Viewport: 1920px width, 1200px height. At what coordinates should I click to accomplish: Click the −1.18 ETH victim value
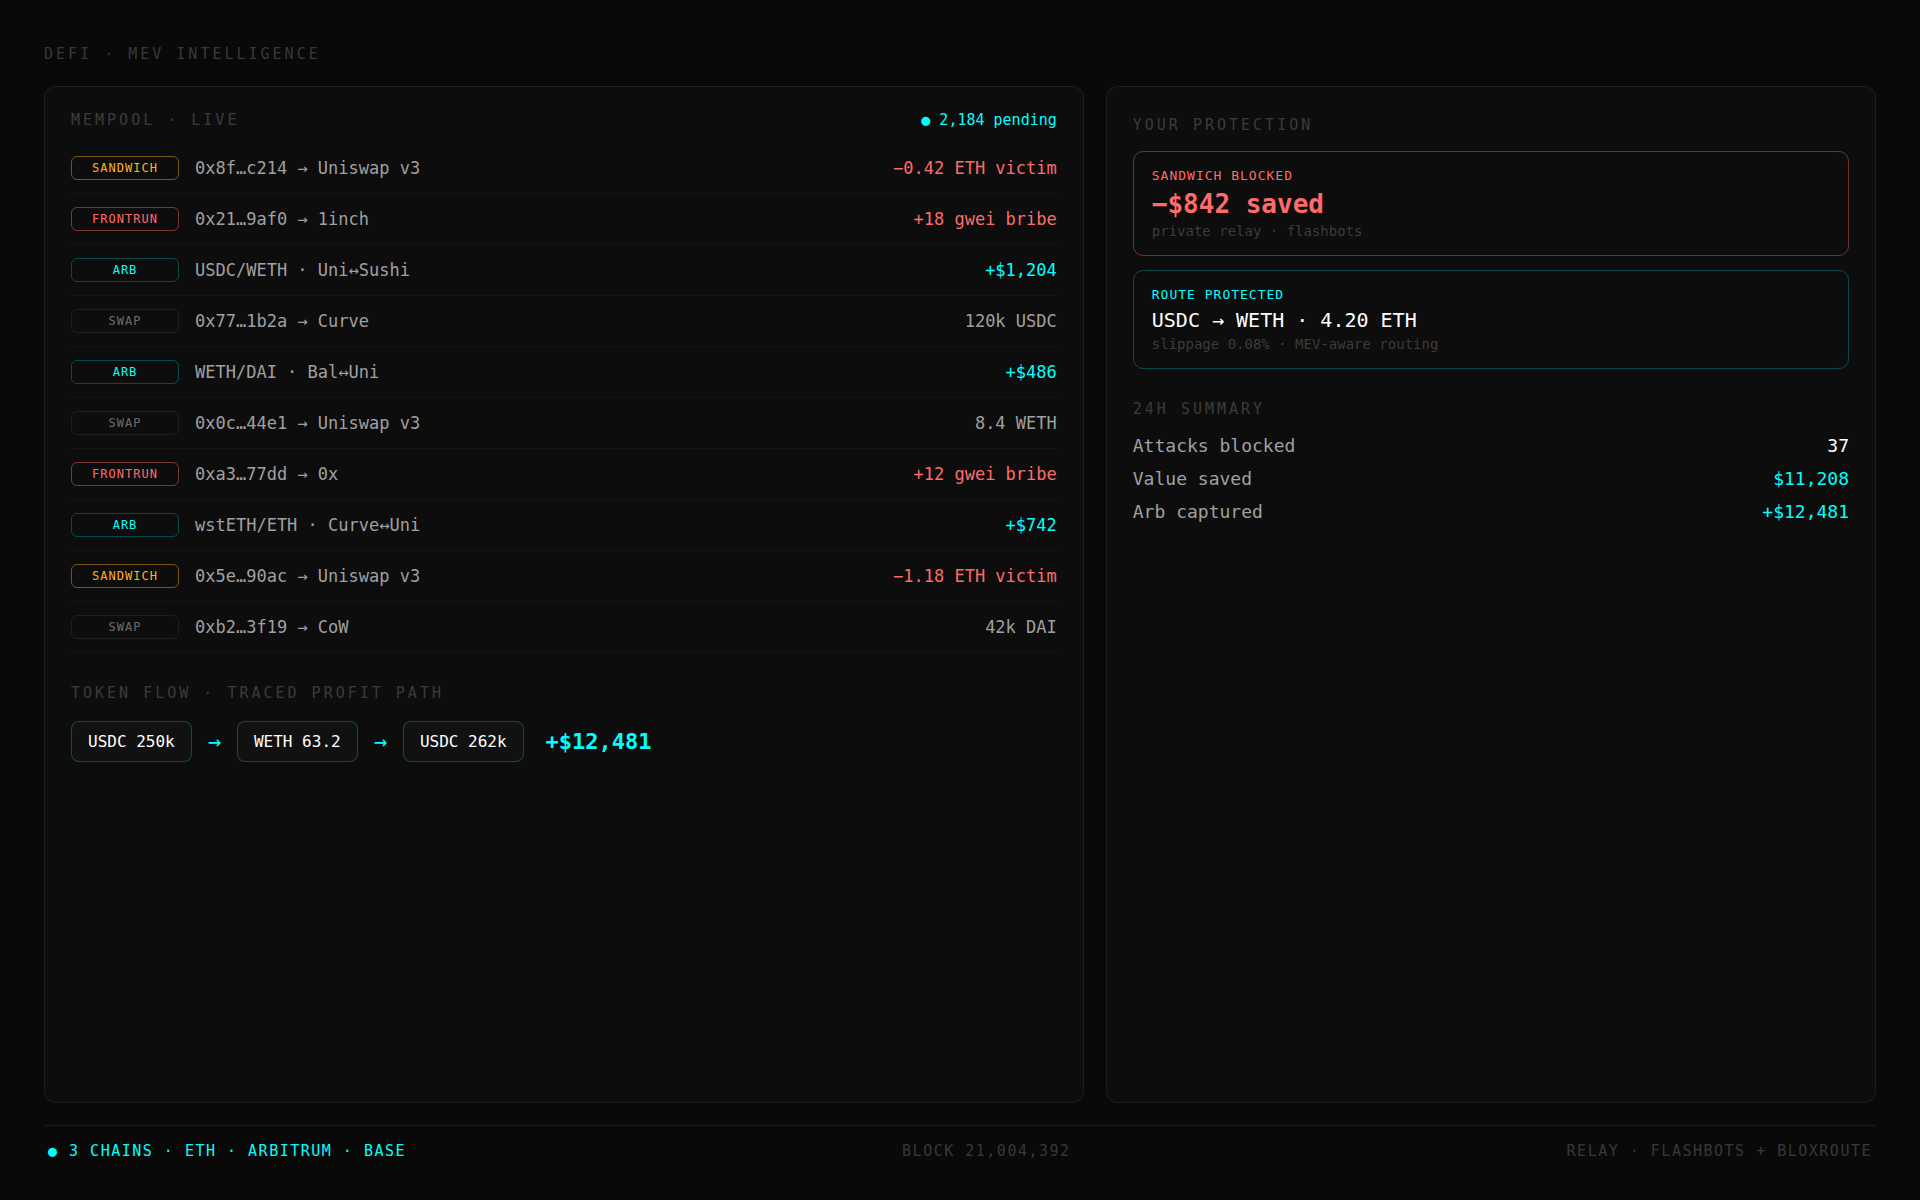[x=975, y=576]
